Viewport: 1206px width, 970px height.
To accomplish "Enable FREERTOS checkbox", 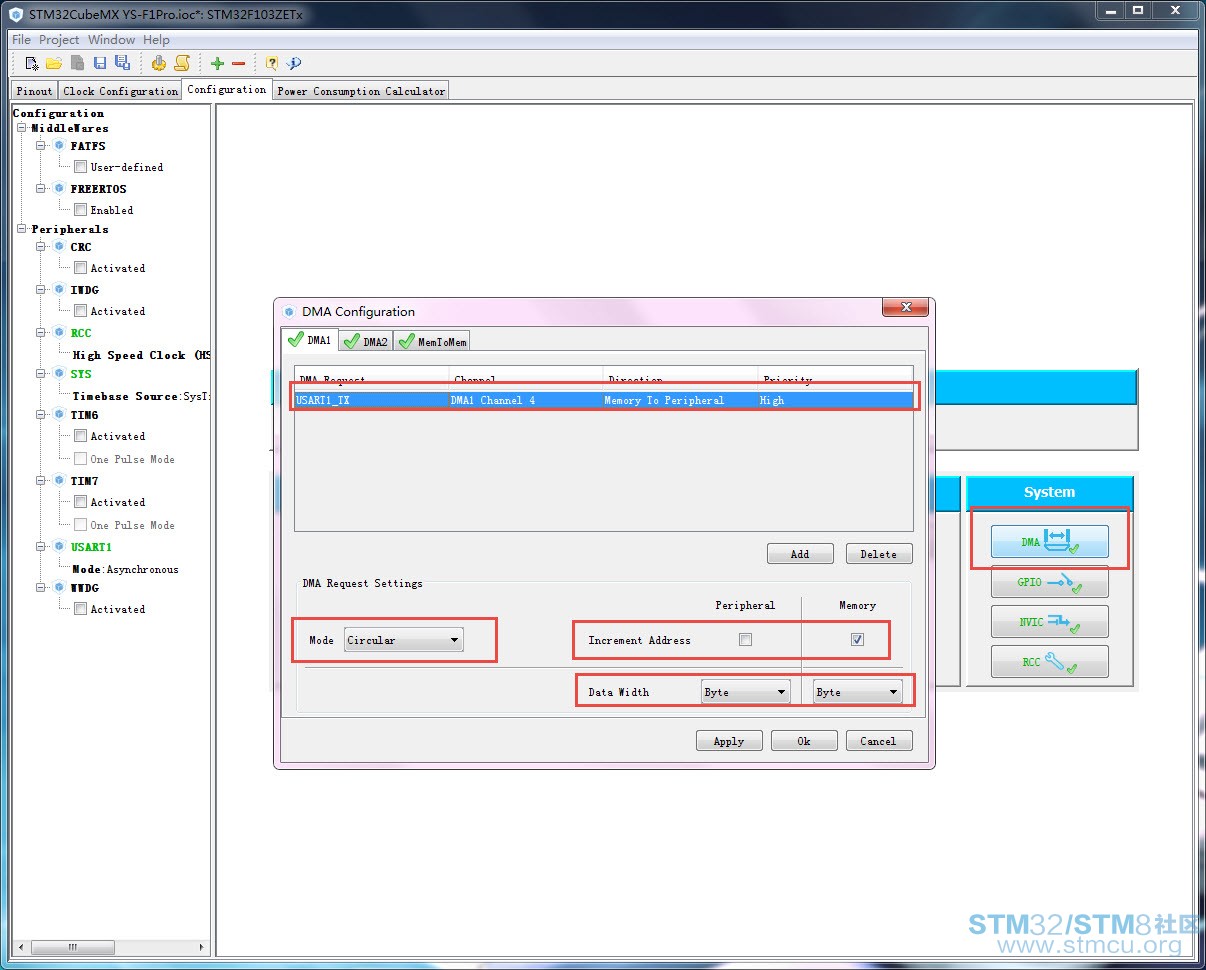I will 80,210.
